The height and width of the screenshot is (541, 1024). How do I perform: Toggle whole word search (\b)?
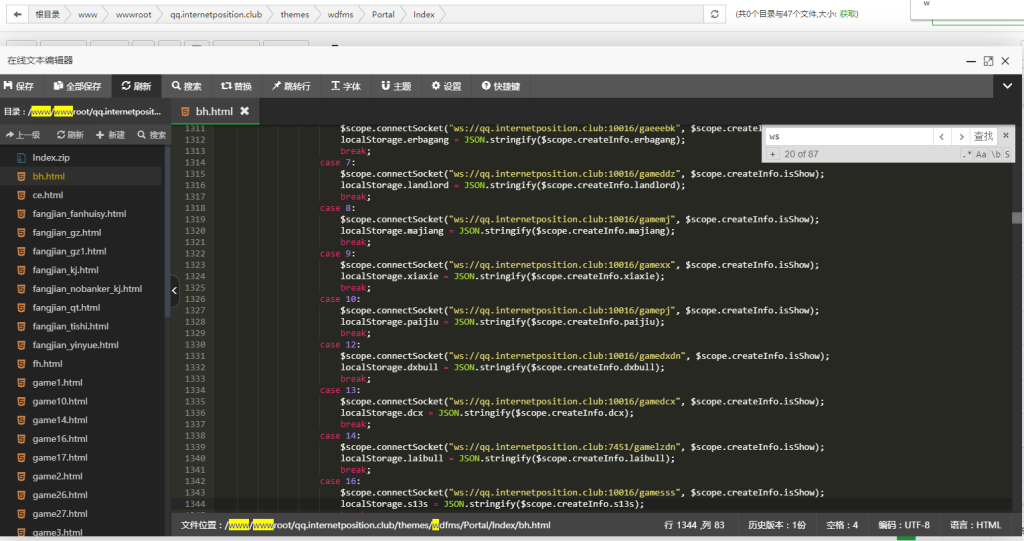[995, 154]
